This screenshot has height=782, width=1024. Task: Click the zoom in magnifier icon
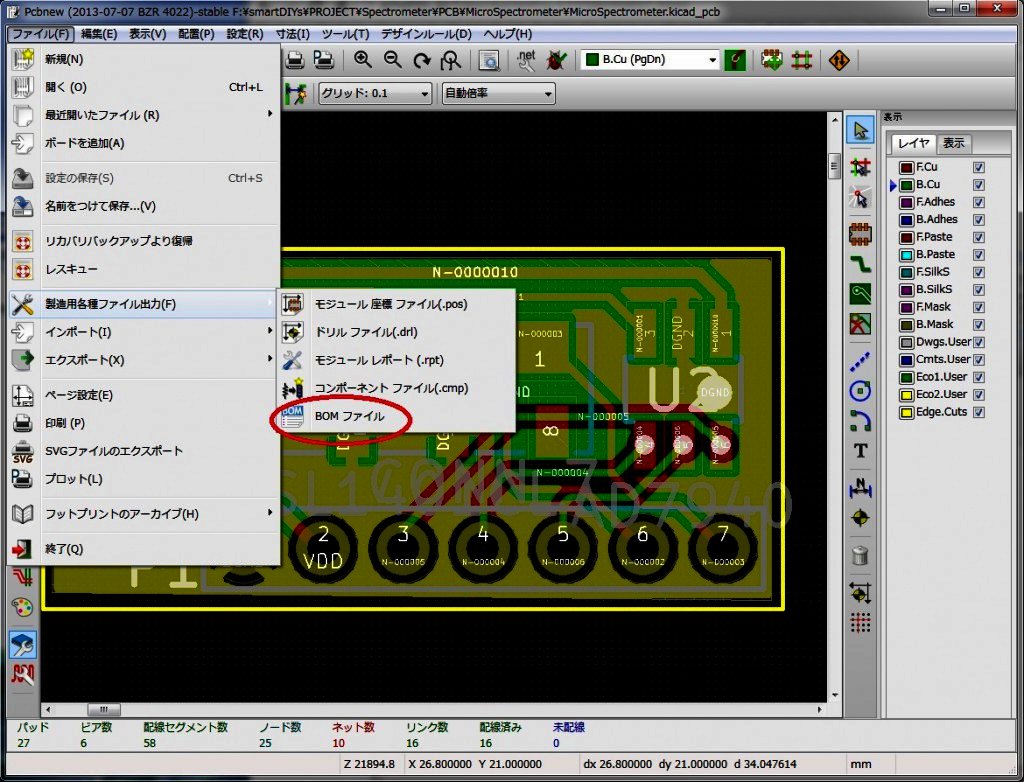pyautogui.click(x=363, y=60)
